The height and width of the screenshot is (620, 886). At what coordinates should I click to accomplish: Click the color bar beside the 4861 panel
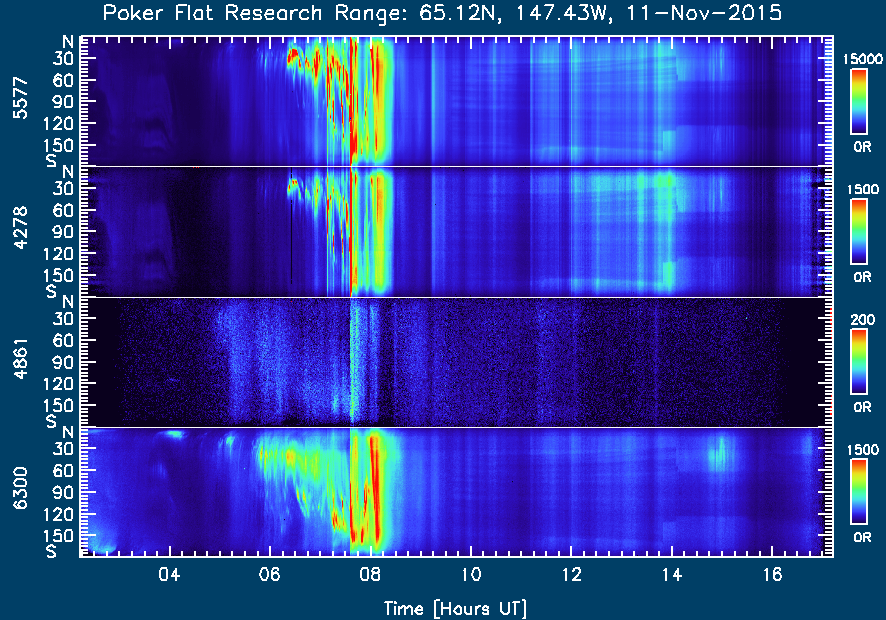coord(859,362)
